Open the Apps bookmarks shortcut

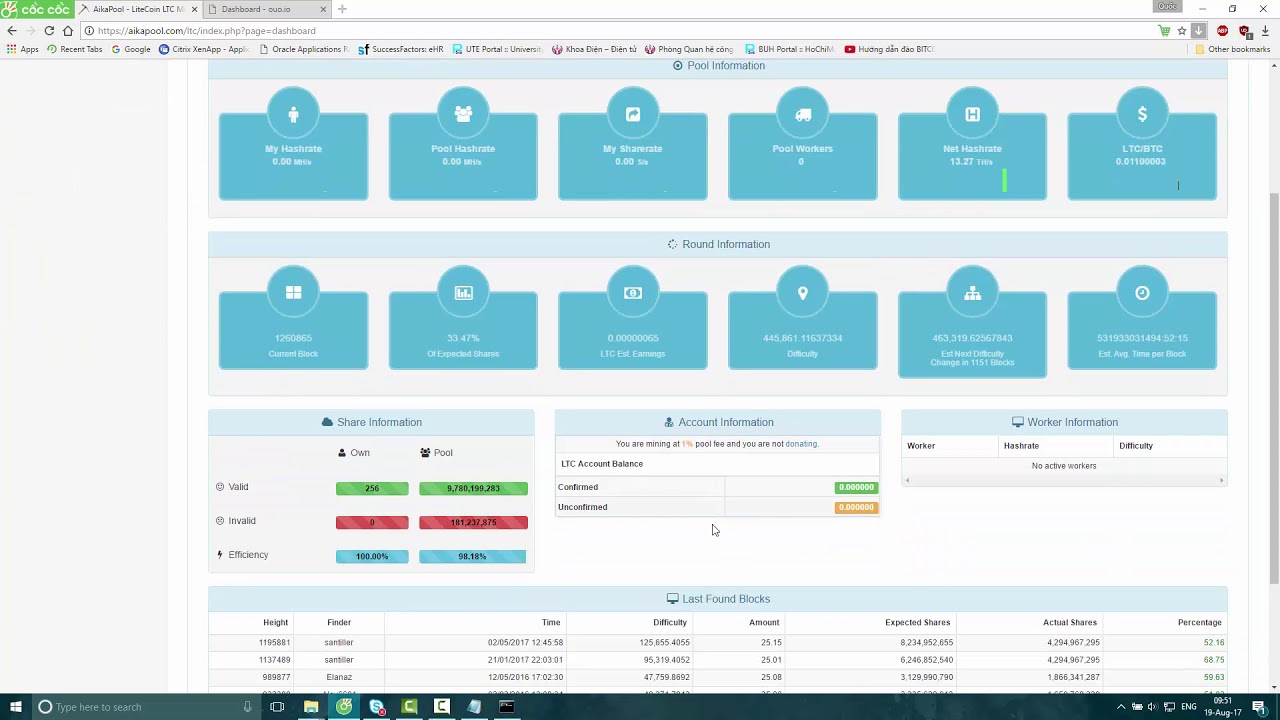click(x=22, y=49)
